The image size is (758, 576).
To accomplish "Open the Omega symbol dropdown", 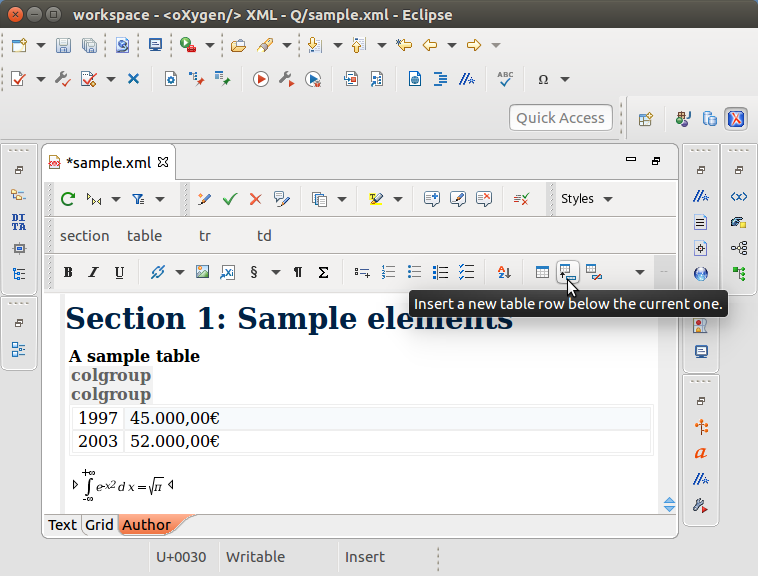I will pos(565,79).
